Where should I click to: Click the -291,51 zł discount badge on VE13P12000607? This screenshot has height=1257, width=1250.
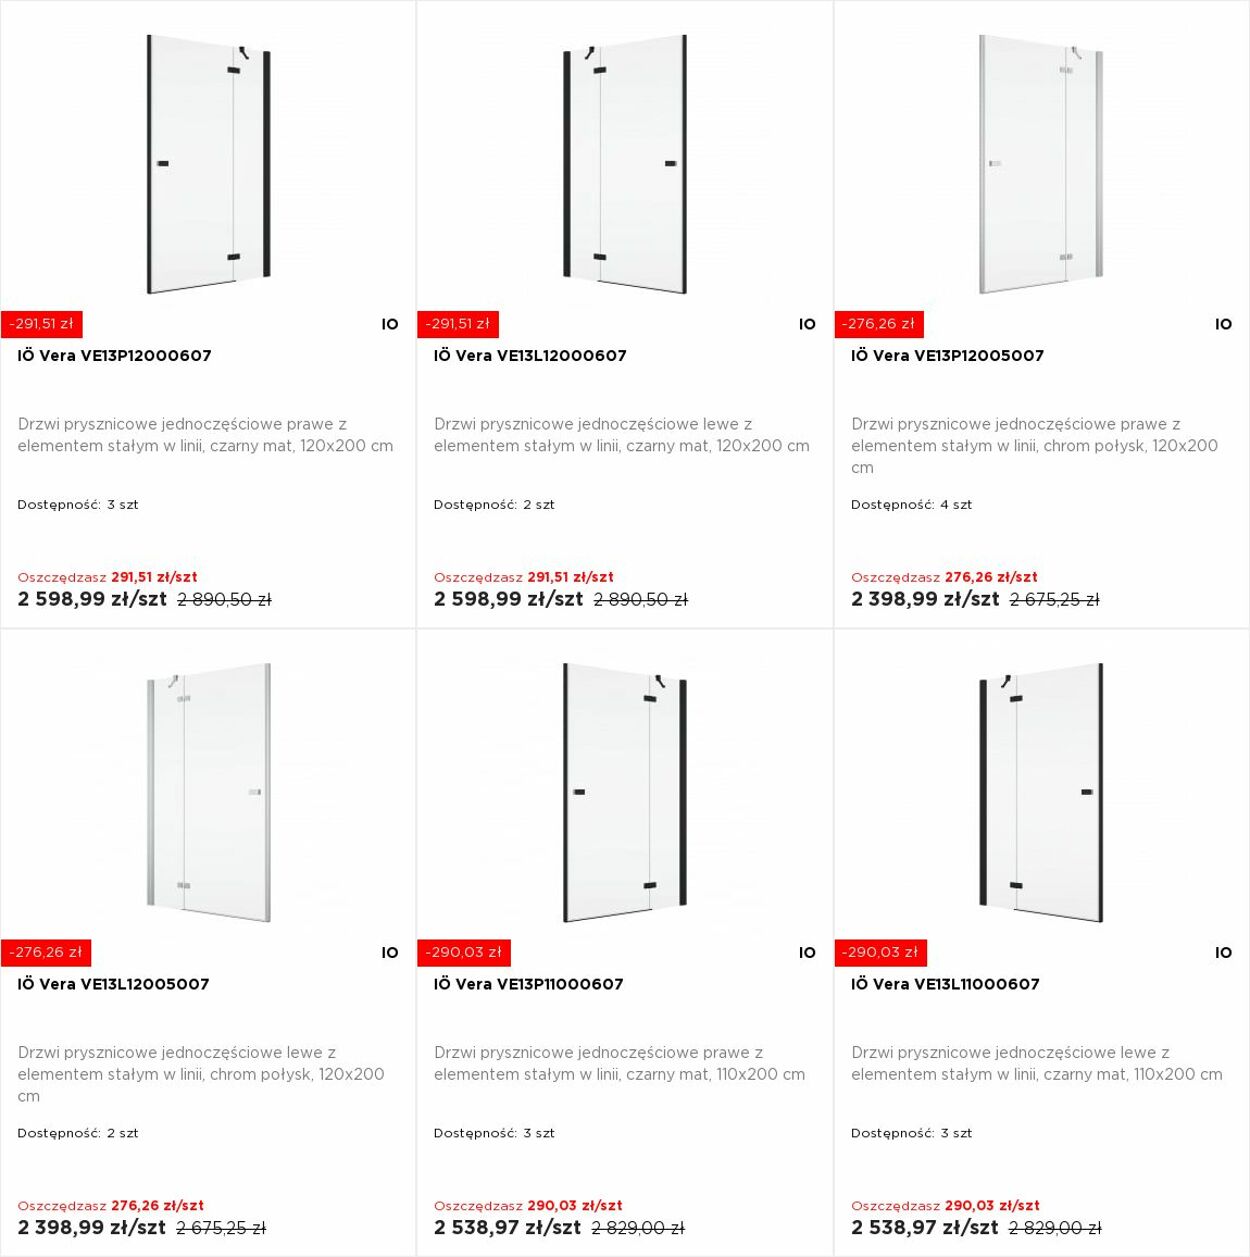[41, 324]
